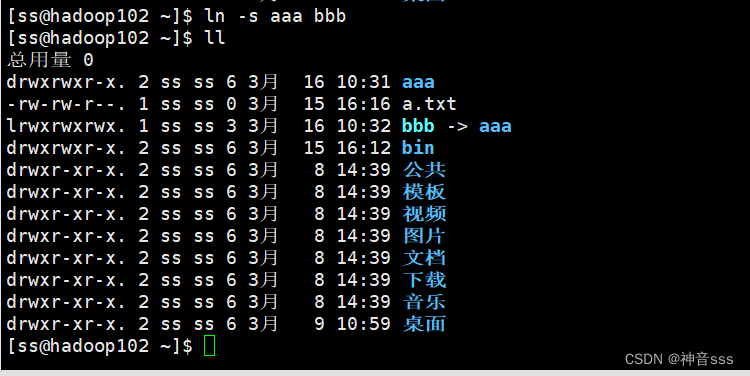
Task: Select the 图片 directory name
Action: [x=424, y=236]
